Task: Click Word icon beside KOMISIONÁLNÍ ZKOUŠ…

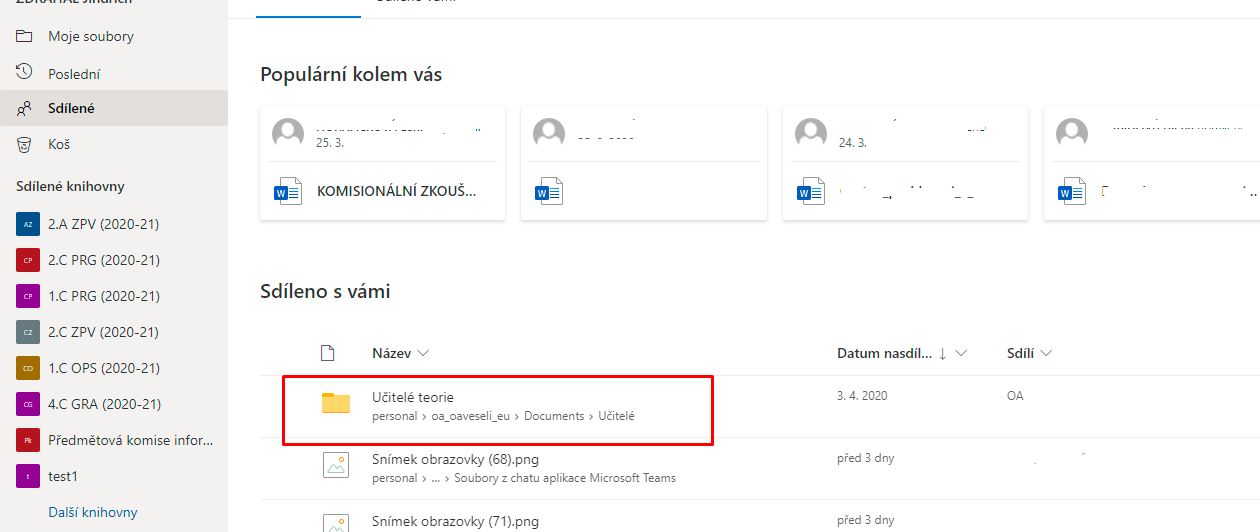Action: point(288,190)
